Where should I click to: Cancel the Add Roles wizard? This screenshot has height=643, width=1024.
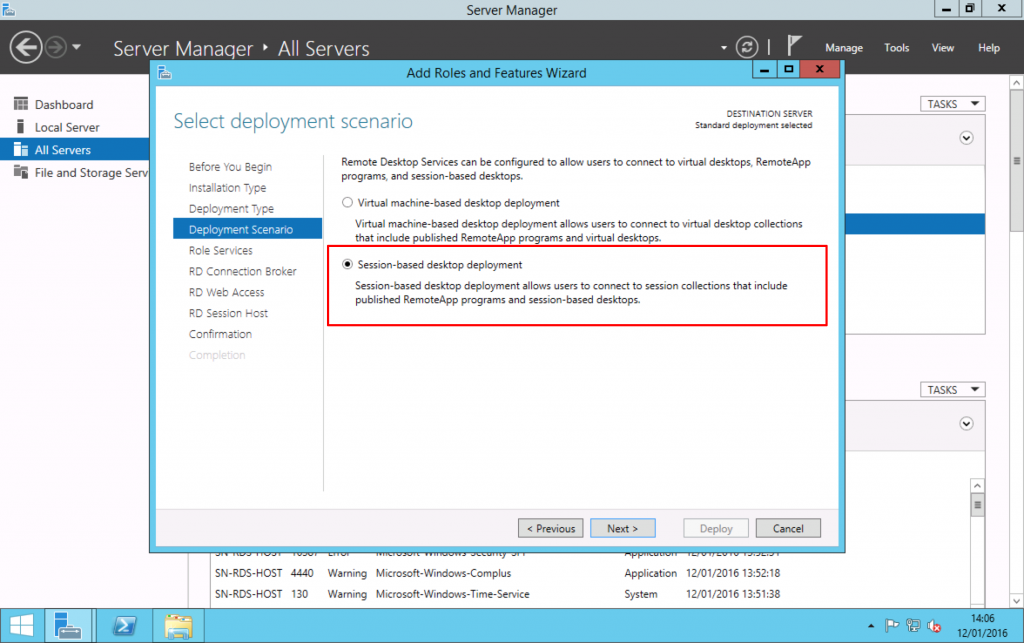click(788, 528)
